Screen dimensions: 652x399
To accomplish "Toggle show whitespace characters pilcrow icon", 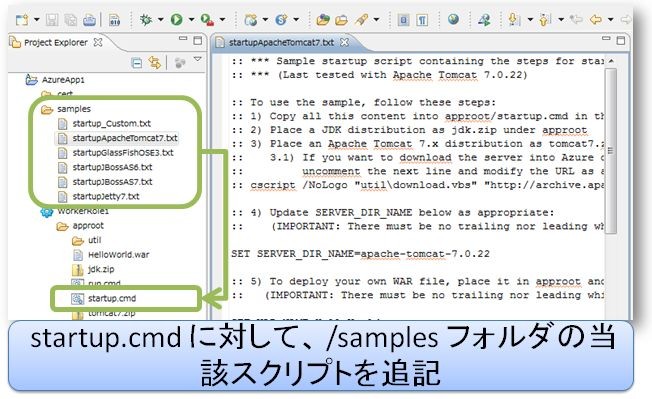I will (x=422, y=20).
